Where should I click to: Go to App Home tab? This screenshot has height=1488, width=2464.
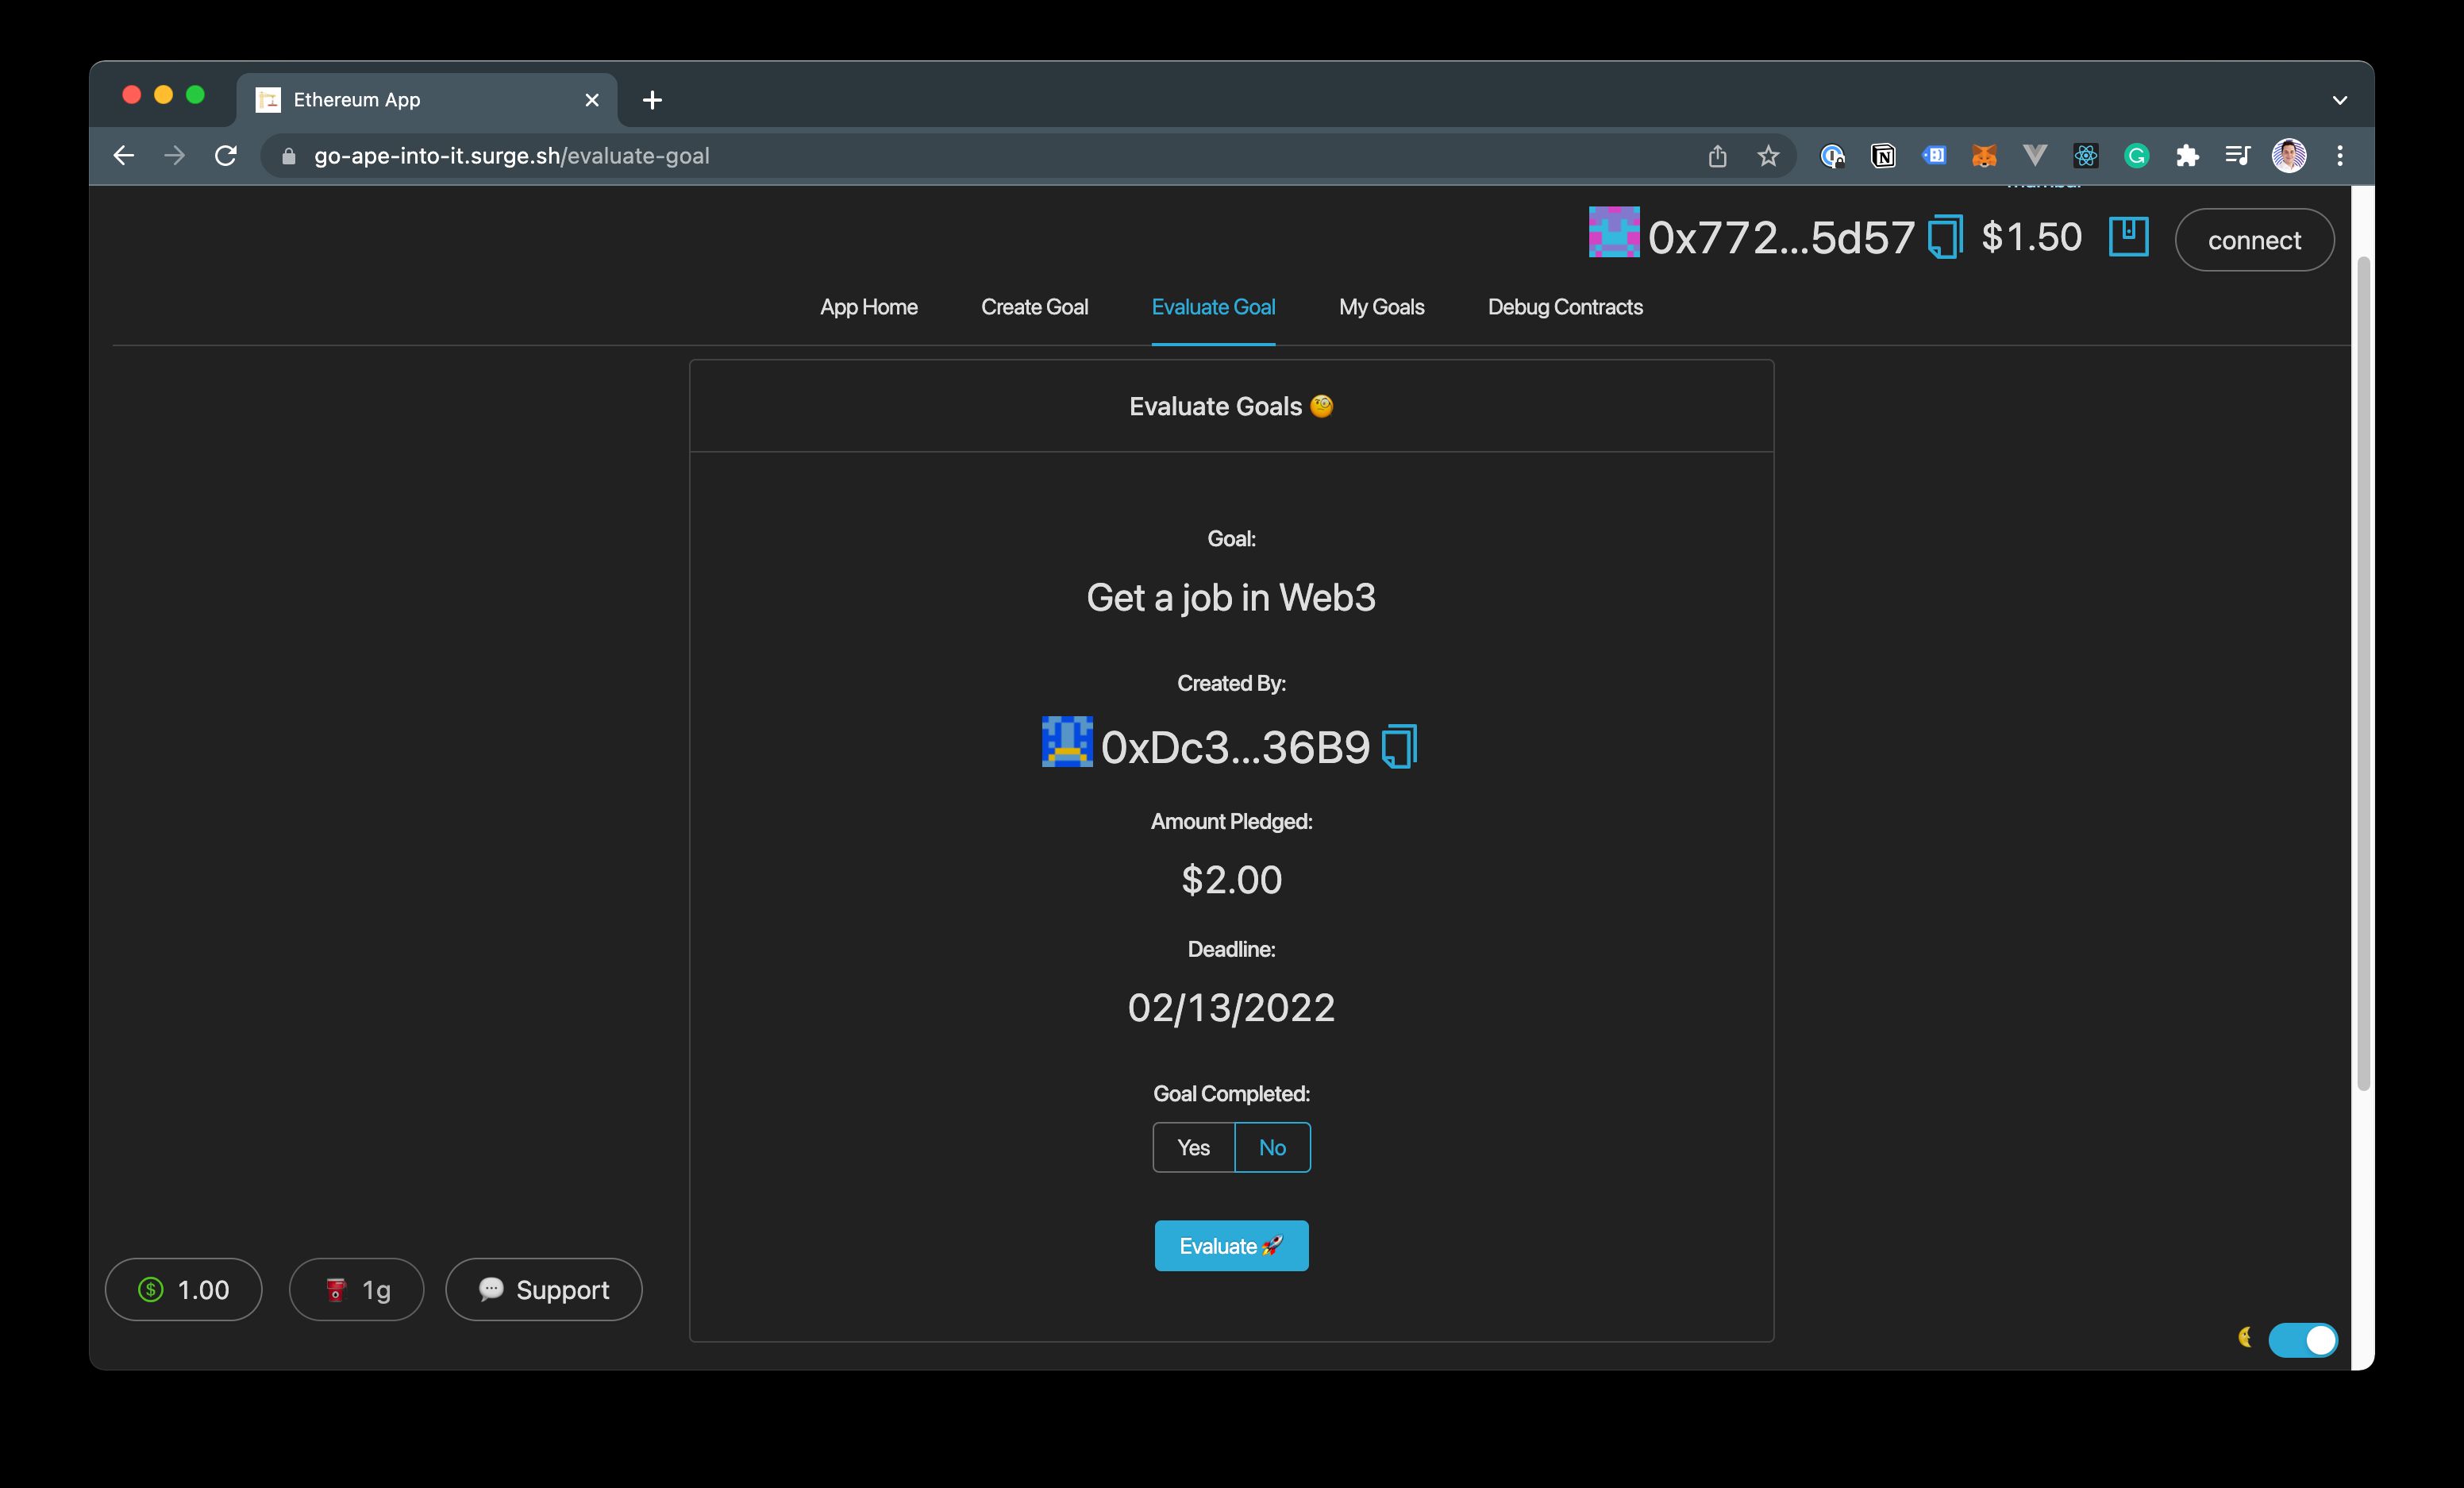point(868,307)
